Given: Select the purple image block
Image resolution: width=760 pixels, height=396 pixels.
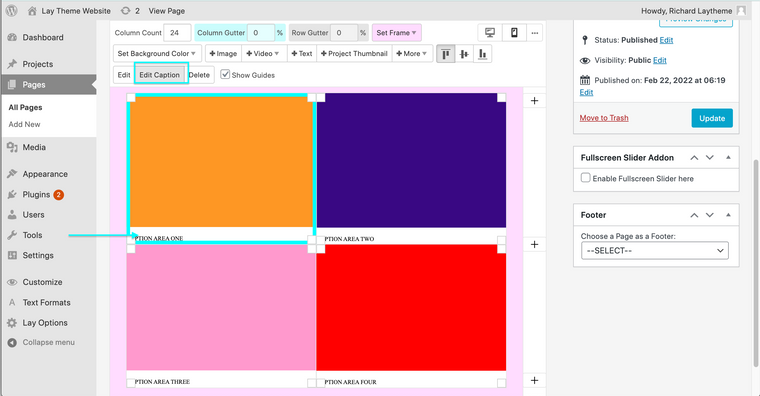Looking at the screenshot, I should [411, 160].
